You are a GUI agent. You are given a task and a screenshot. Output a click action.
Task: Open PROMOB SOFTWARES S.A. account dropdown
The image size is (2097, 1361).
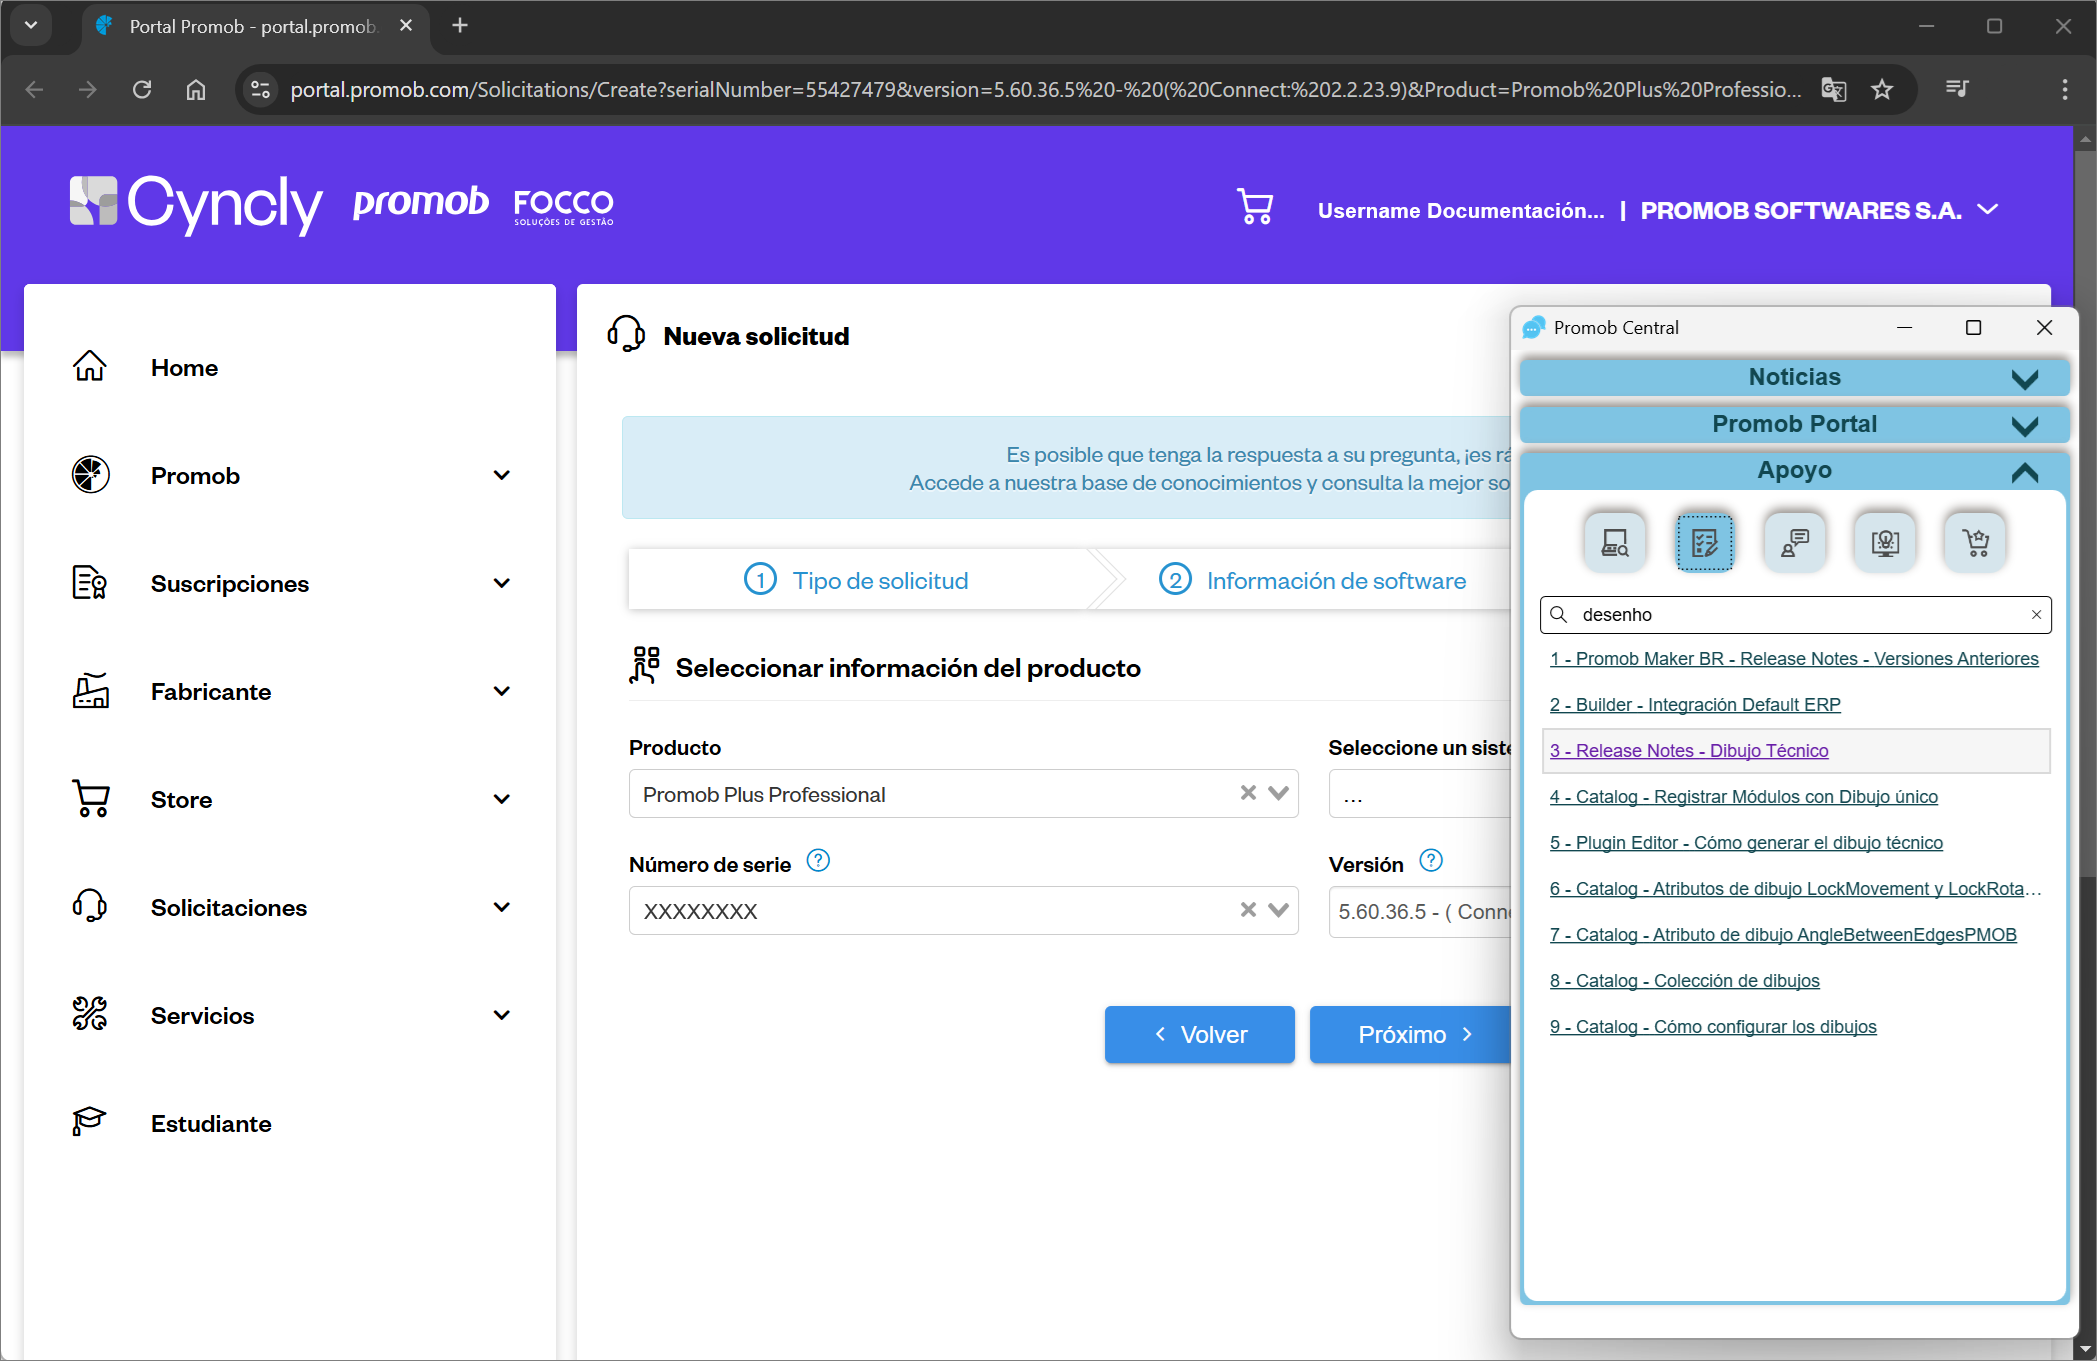1988,210
